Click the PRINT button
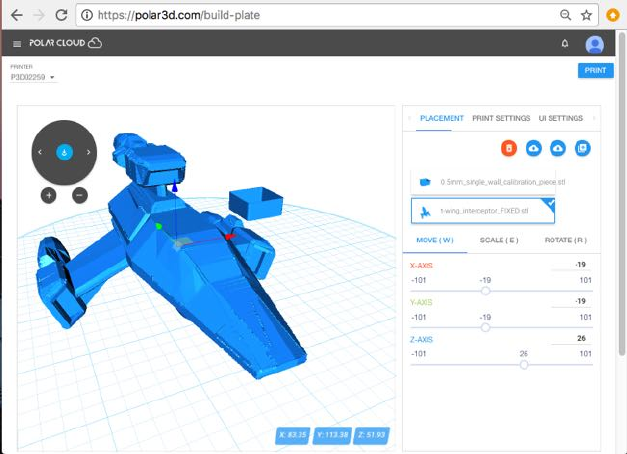 click(x=595, y=70)
